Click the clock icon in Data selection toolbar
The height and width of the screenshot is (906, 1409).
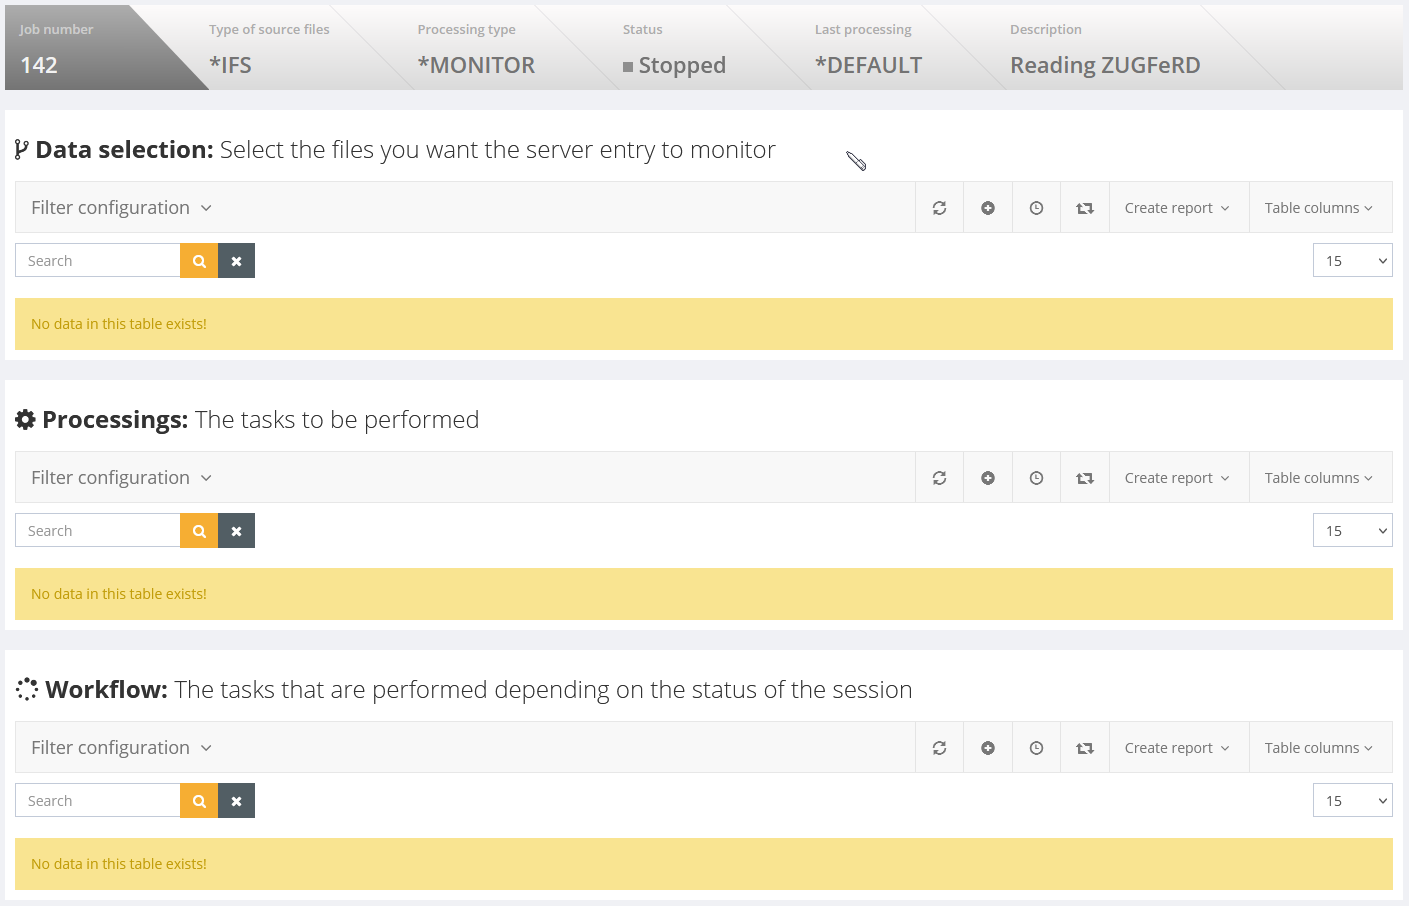coord(1036,208)
